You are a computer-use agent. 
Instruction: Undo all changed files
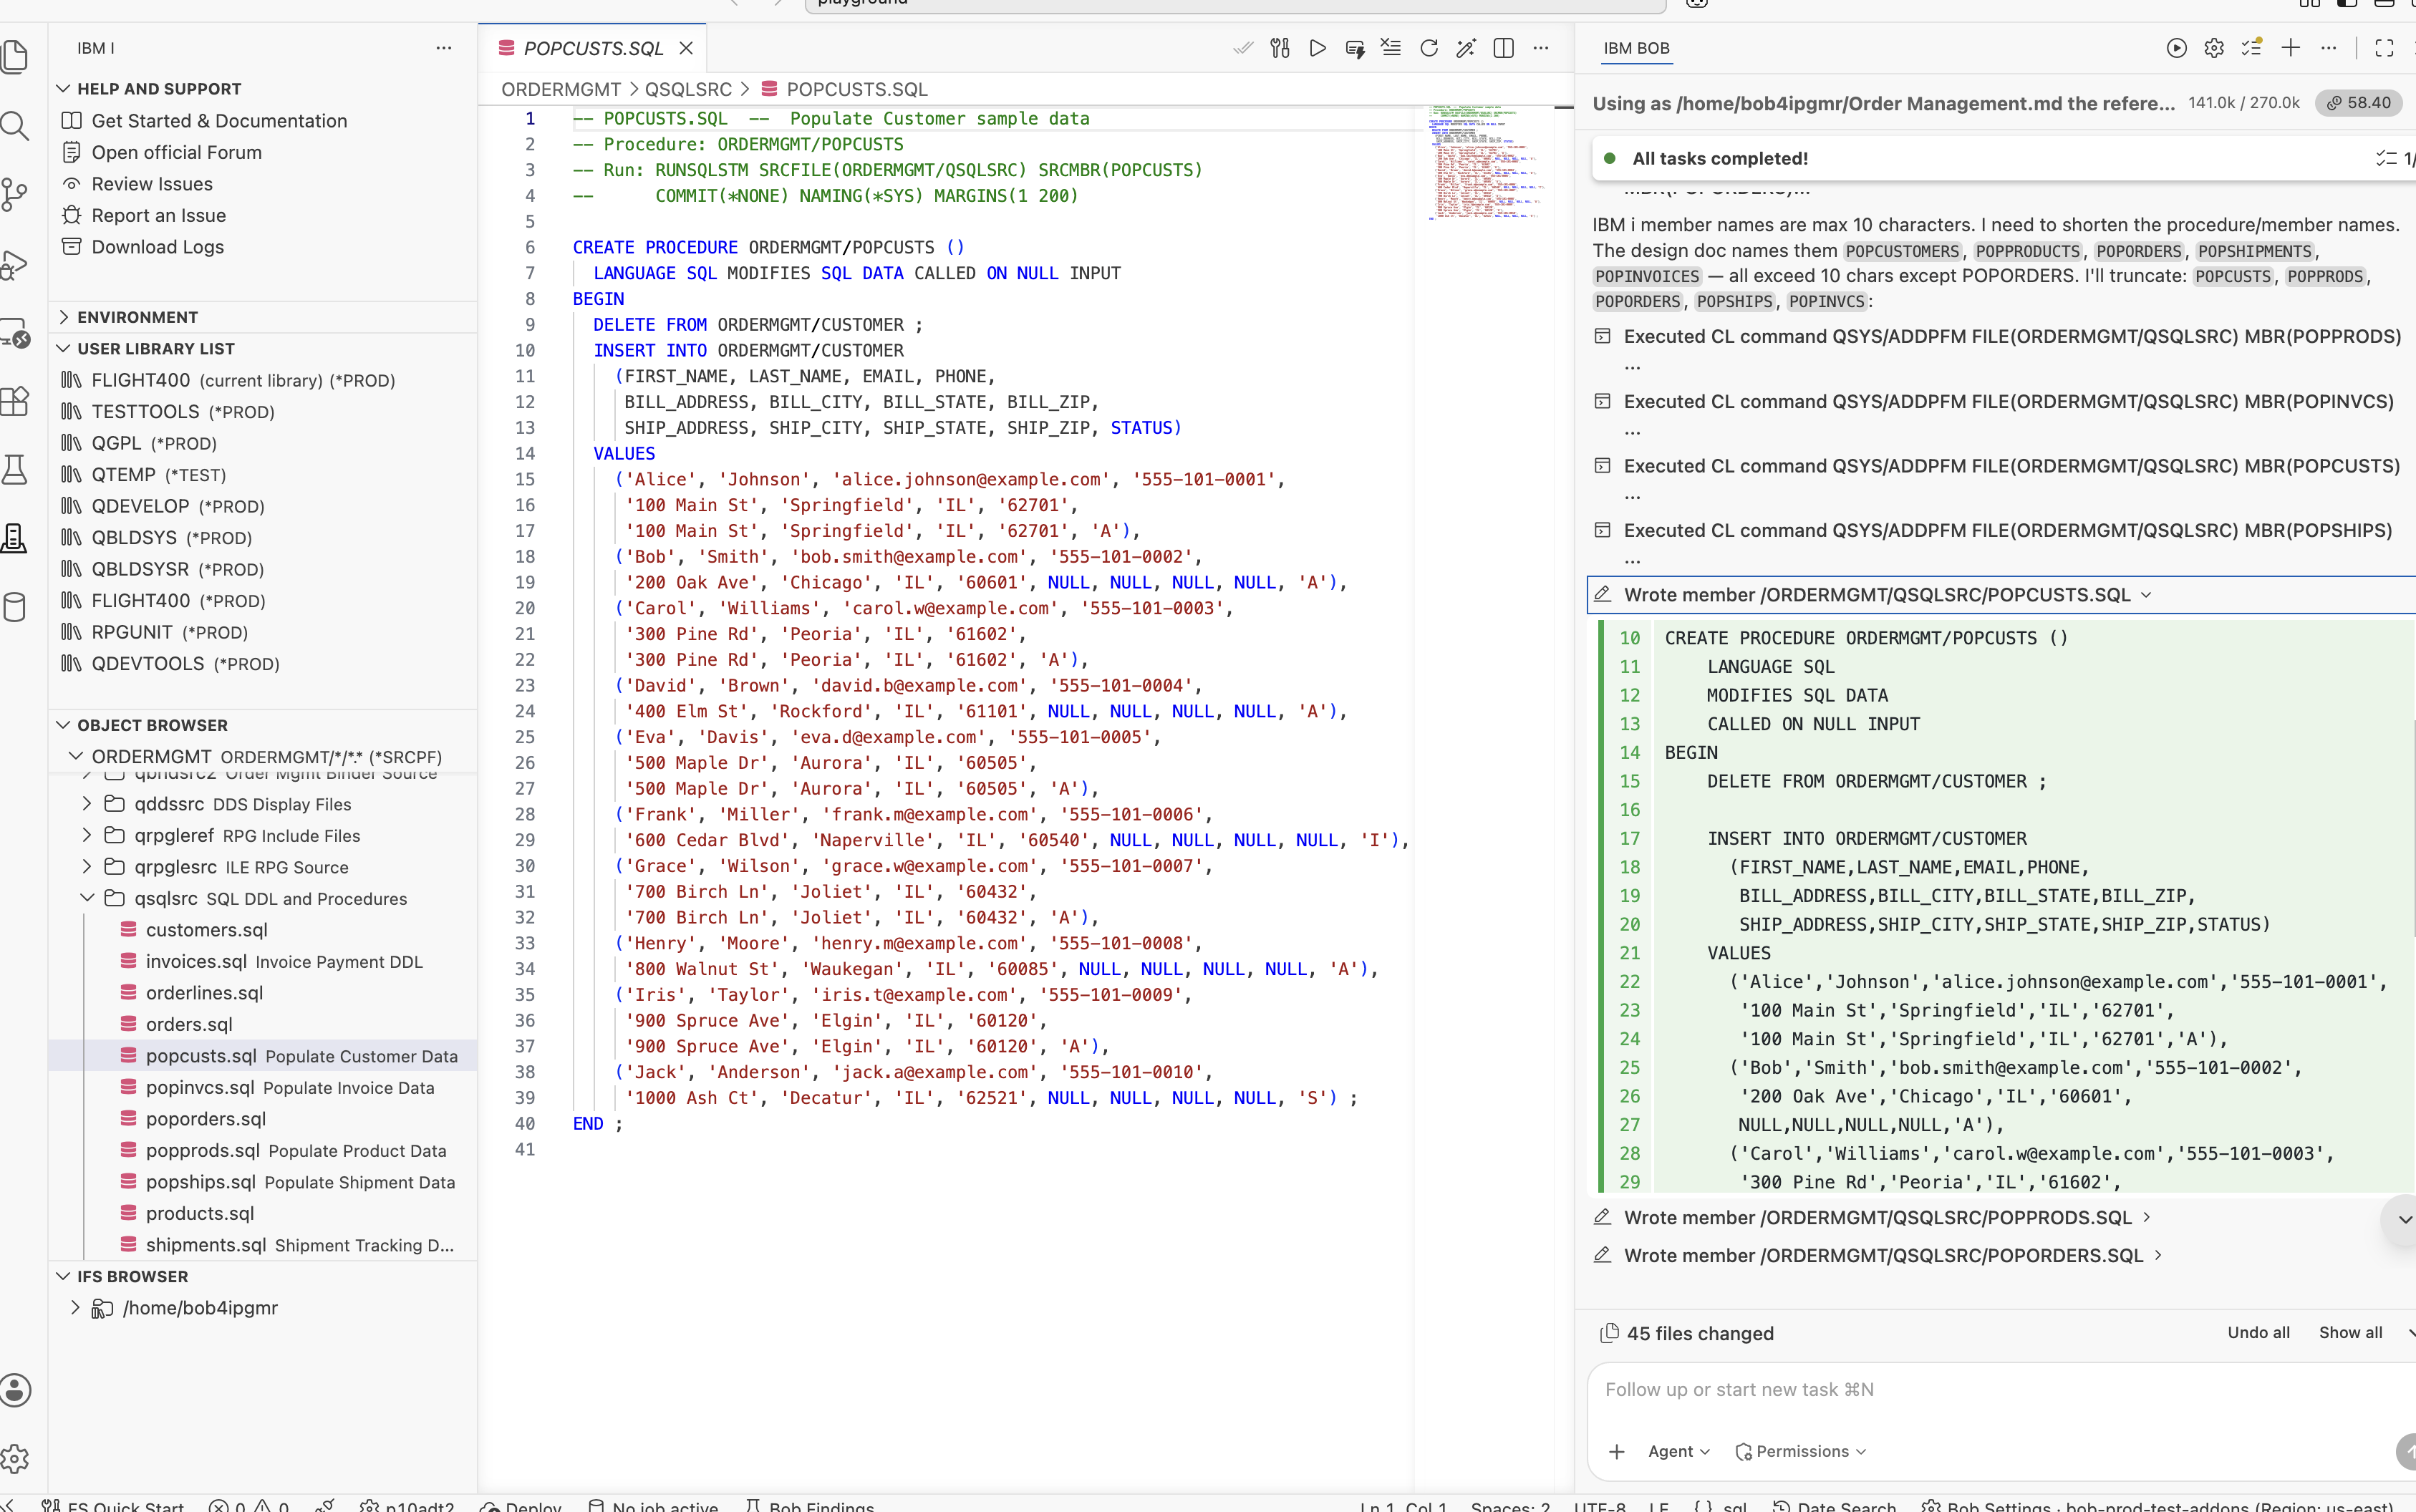click(2258, 1333)
